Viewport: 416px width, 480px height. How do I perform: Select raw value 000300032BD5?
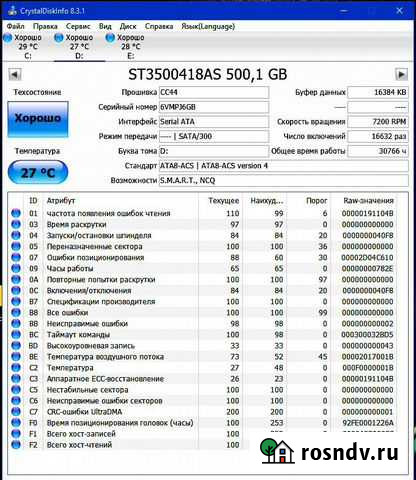[367, 334]
